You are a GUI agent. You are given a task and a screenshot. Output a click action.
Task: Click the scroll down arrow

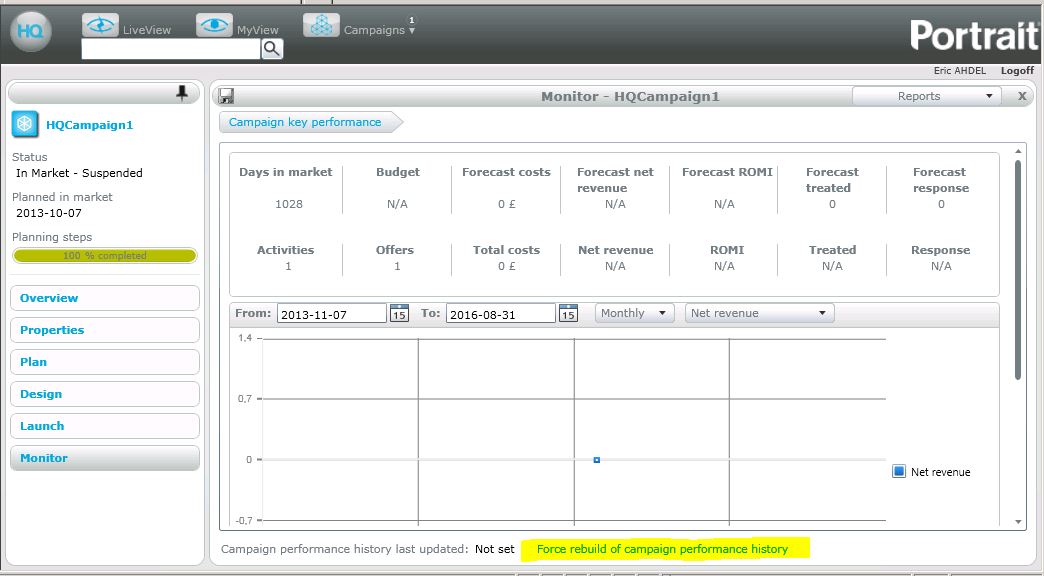[x=1018, y=522]
